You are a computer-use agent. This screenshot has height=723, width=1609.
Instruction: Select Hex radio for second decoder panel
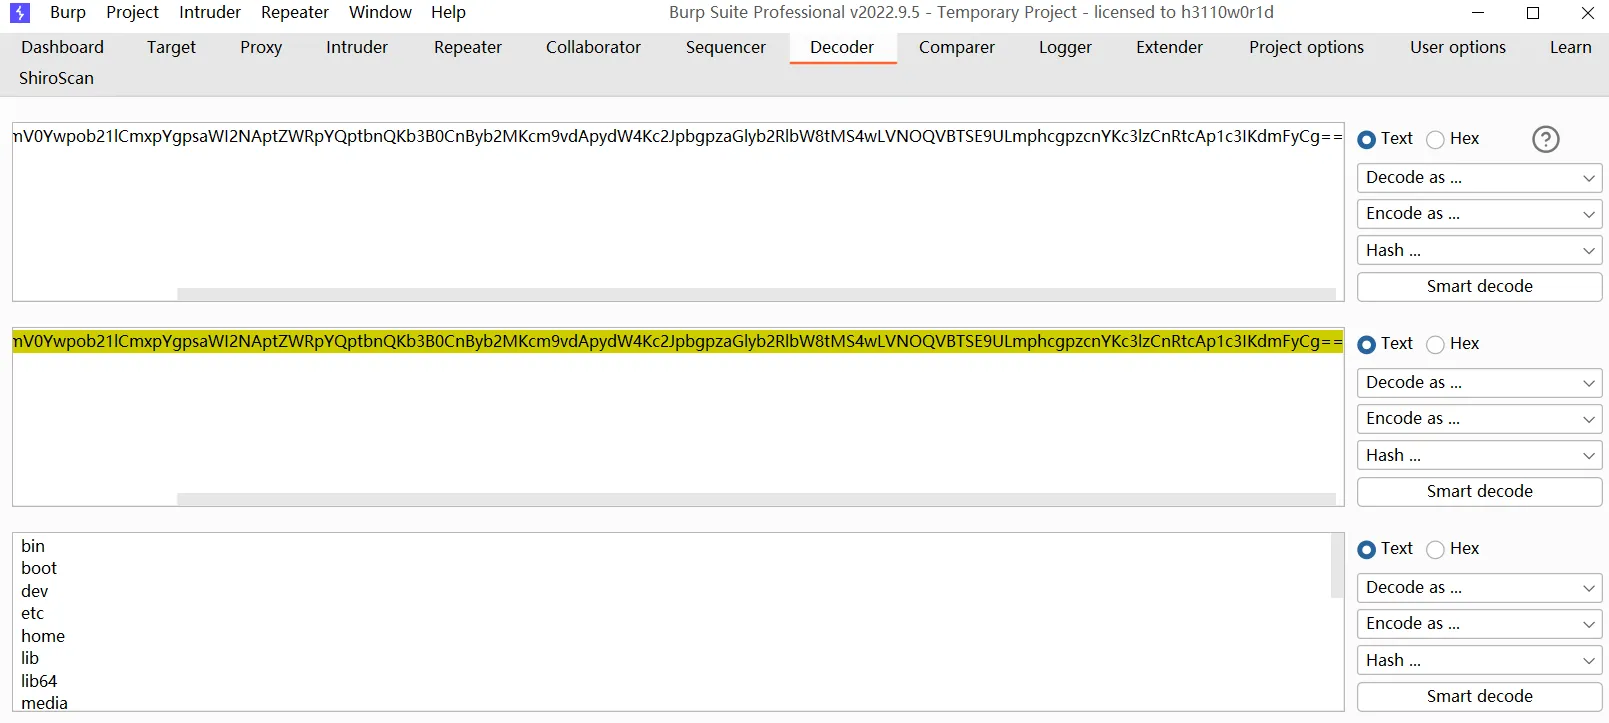(1435, 344)
